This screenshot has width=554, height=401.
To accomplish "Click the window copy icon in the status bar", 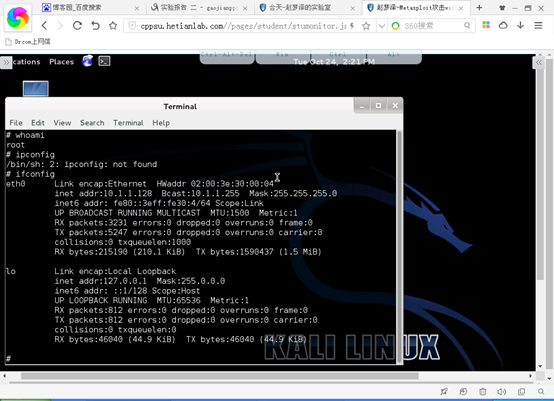I will [x=521, y=391].
